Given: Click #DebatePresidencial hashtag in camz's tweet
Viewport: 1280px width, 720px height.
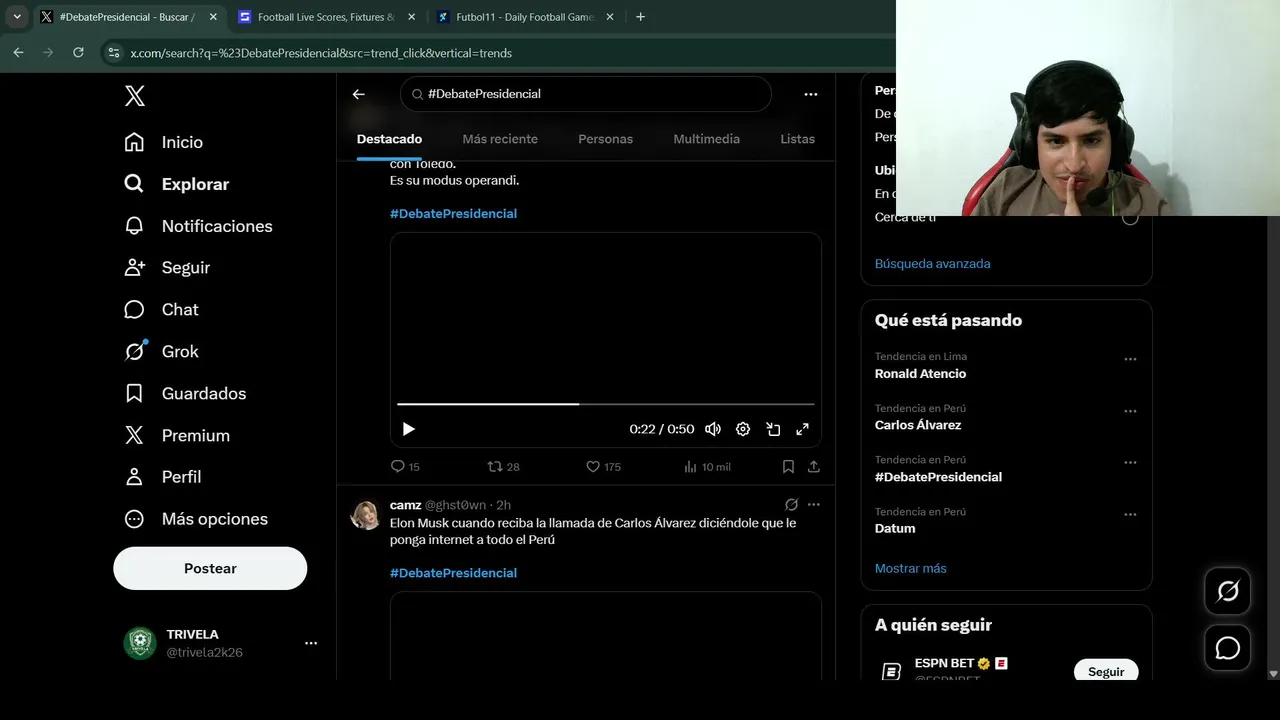Looking at the screenshot, I should [x=453, y=573].
